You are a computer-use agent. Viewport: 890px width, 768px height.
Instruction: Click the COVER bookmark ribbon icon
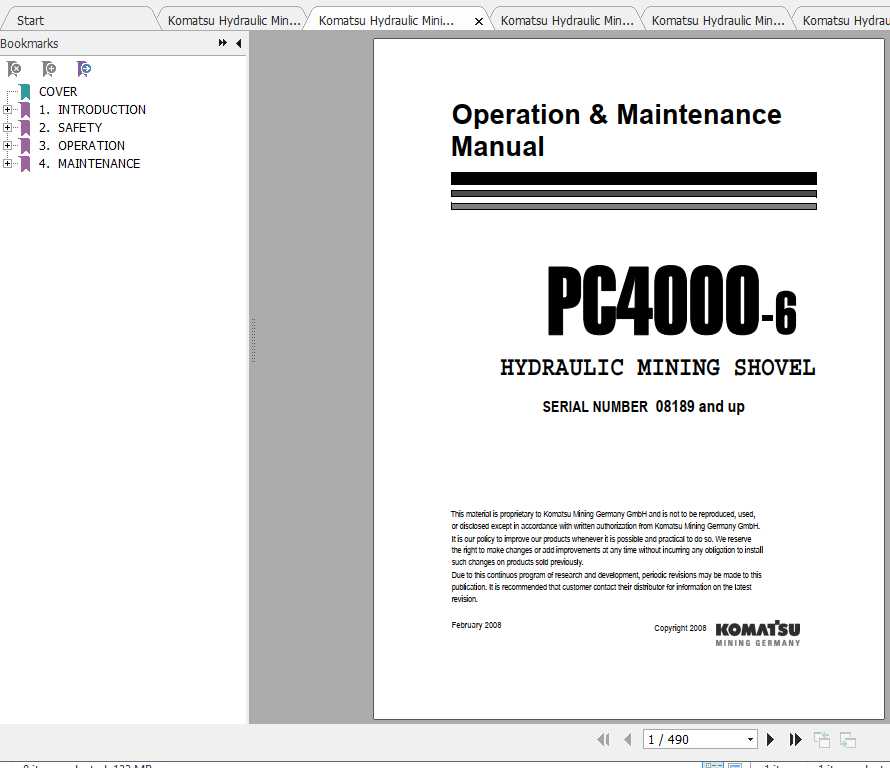25,92
